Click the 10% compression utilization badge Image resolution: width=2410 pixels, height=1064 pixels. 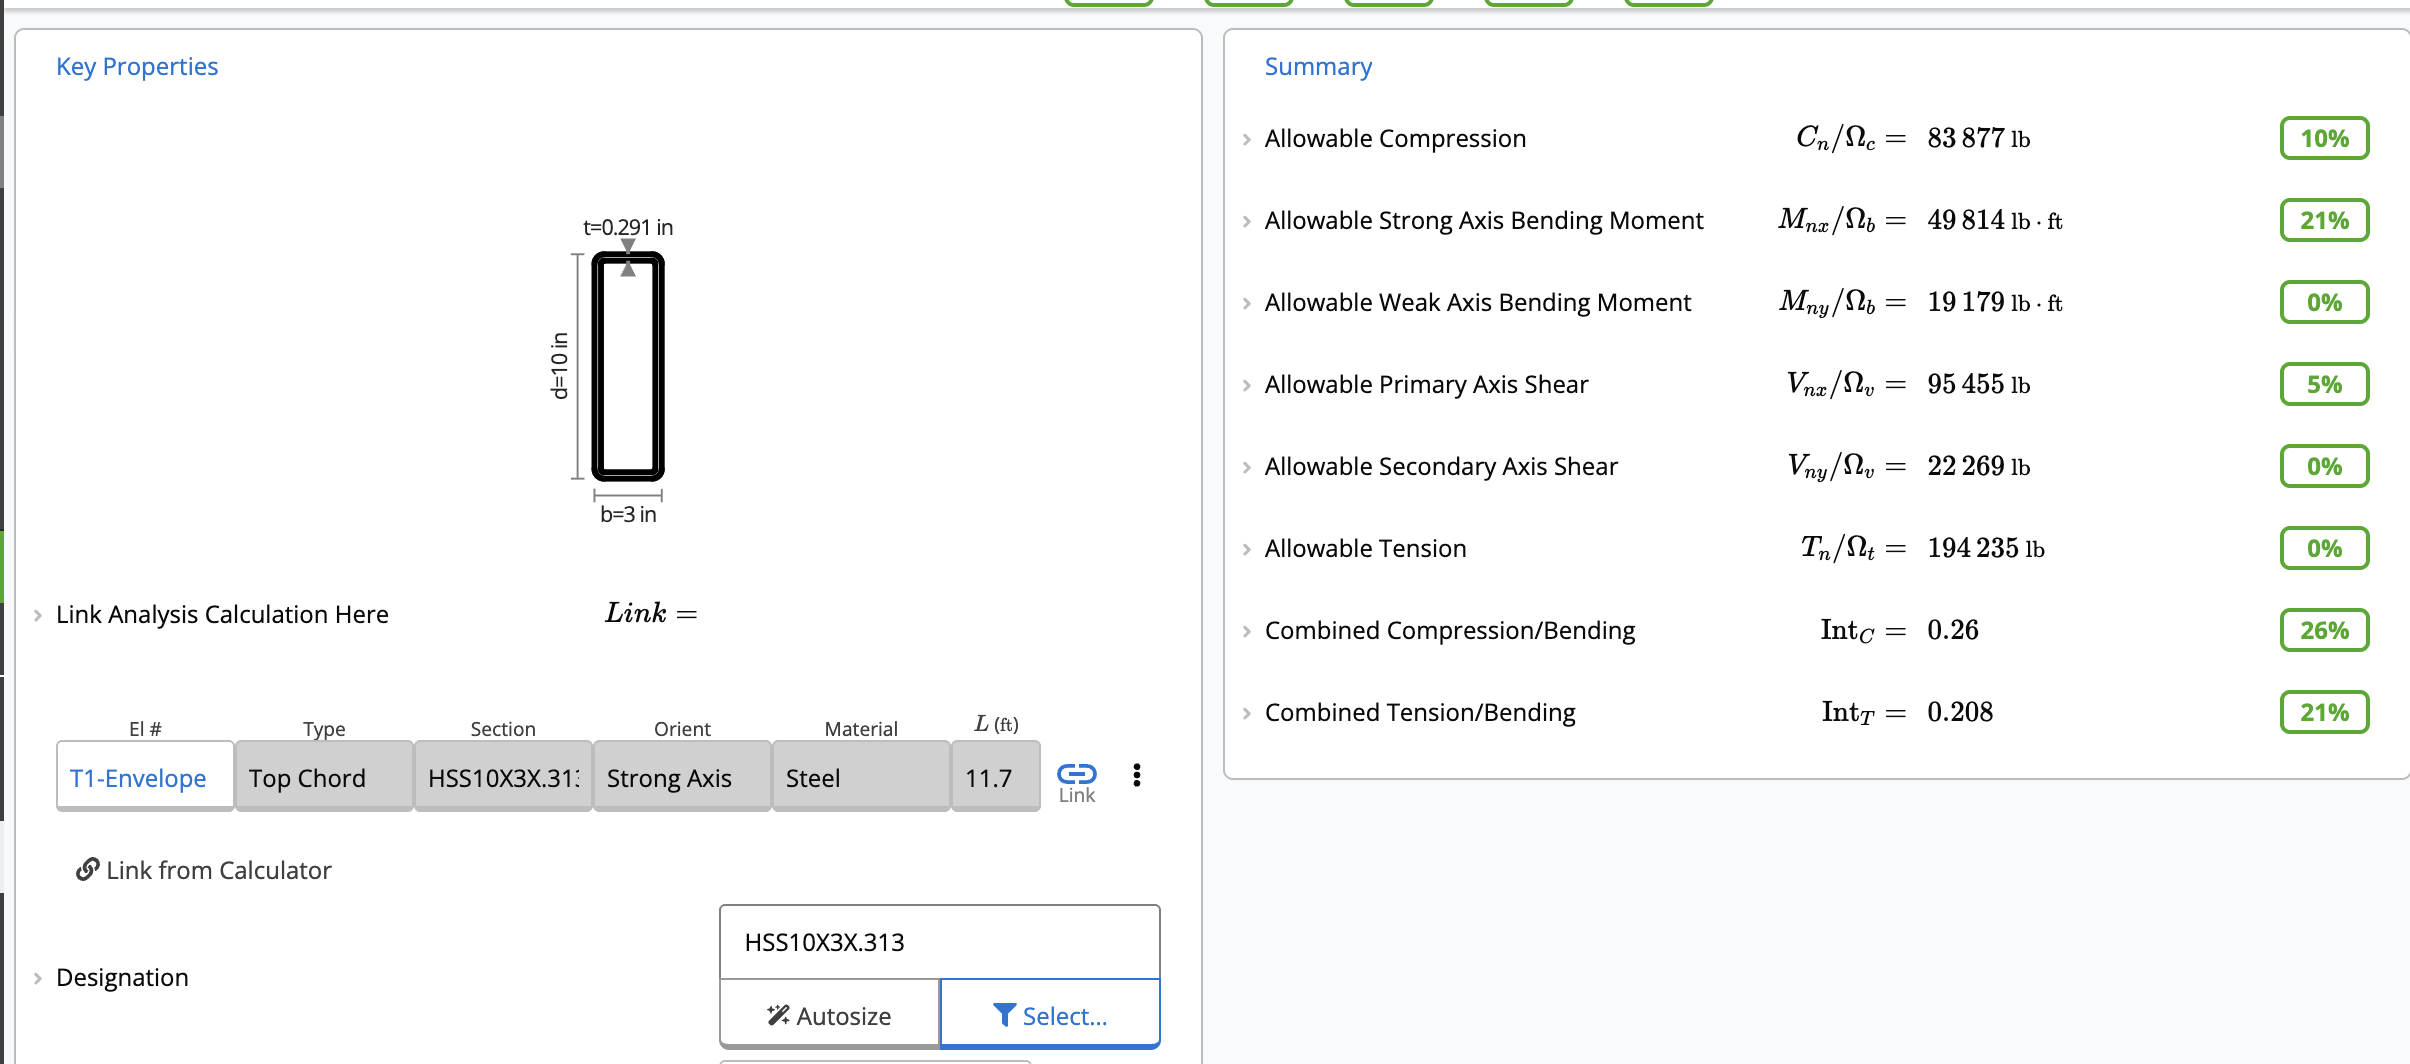[2324, 138]
